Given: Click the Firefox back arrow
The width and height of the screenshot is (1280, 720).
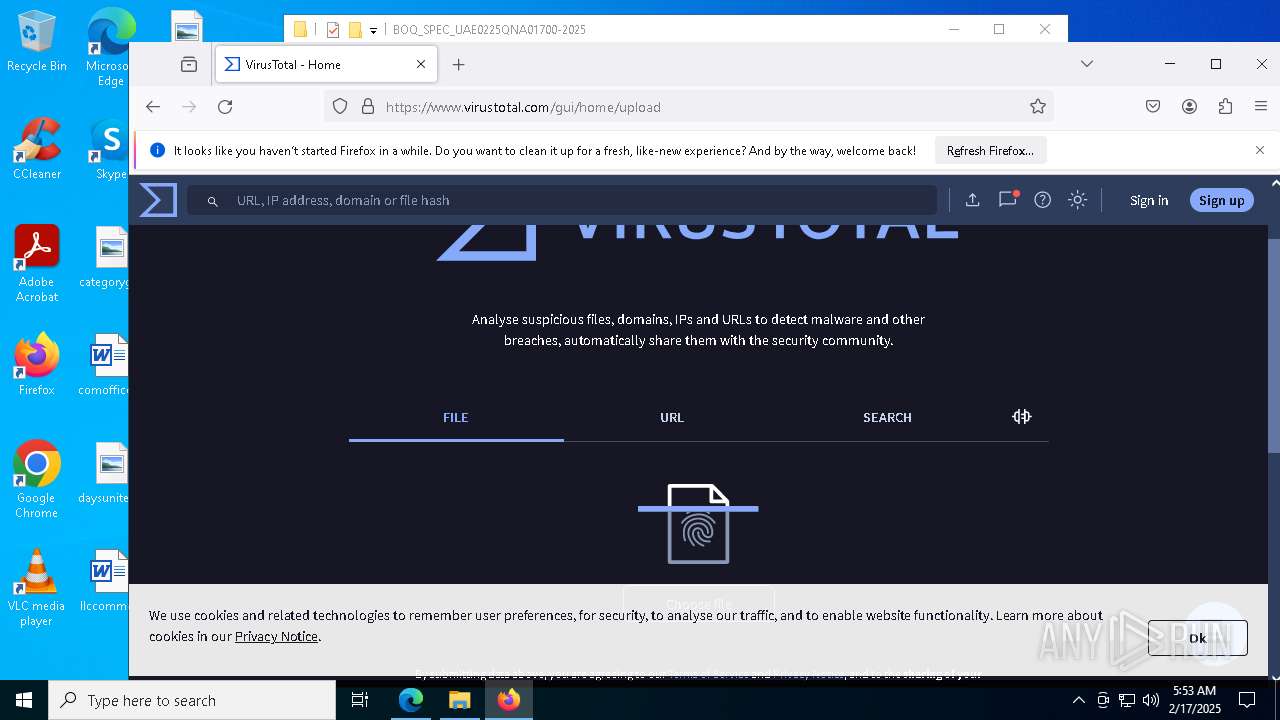Looking at the screenshot, I should point(153,106).
